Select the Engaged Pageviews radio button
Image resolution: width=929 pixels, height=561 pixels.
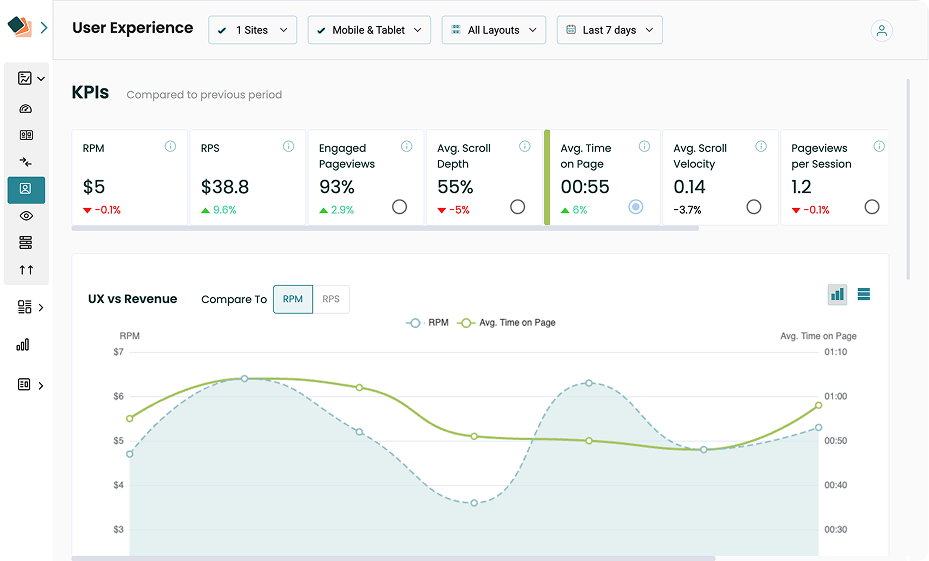[x=399, y=207]
